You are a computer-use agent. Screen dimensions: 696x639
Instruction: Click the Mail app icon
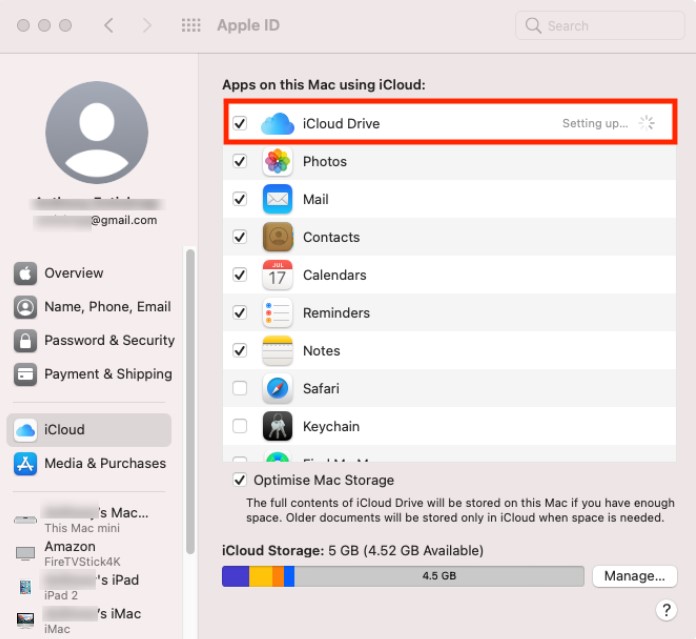coord(277,199)
